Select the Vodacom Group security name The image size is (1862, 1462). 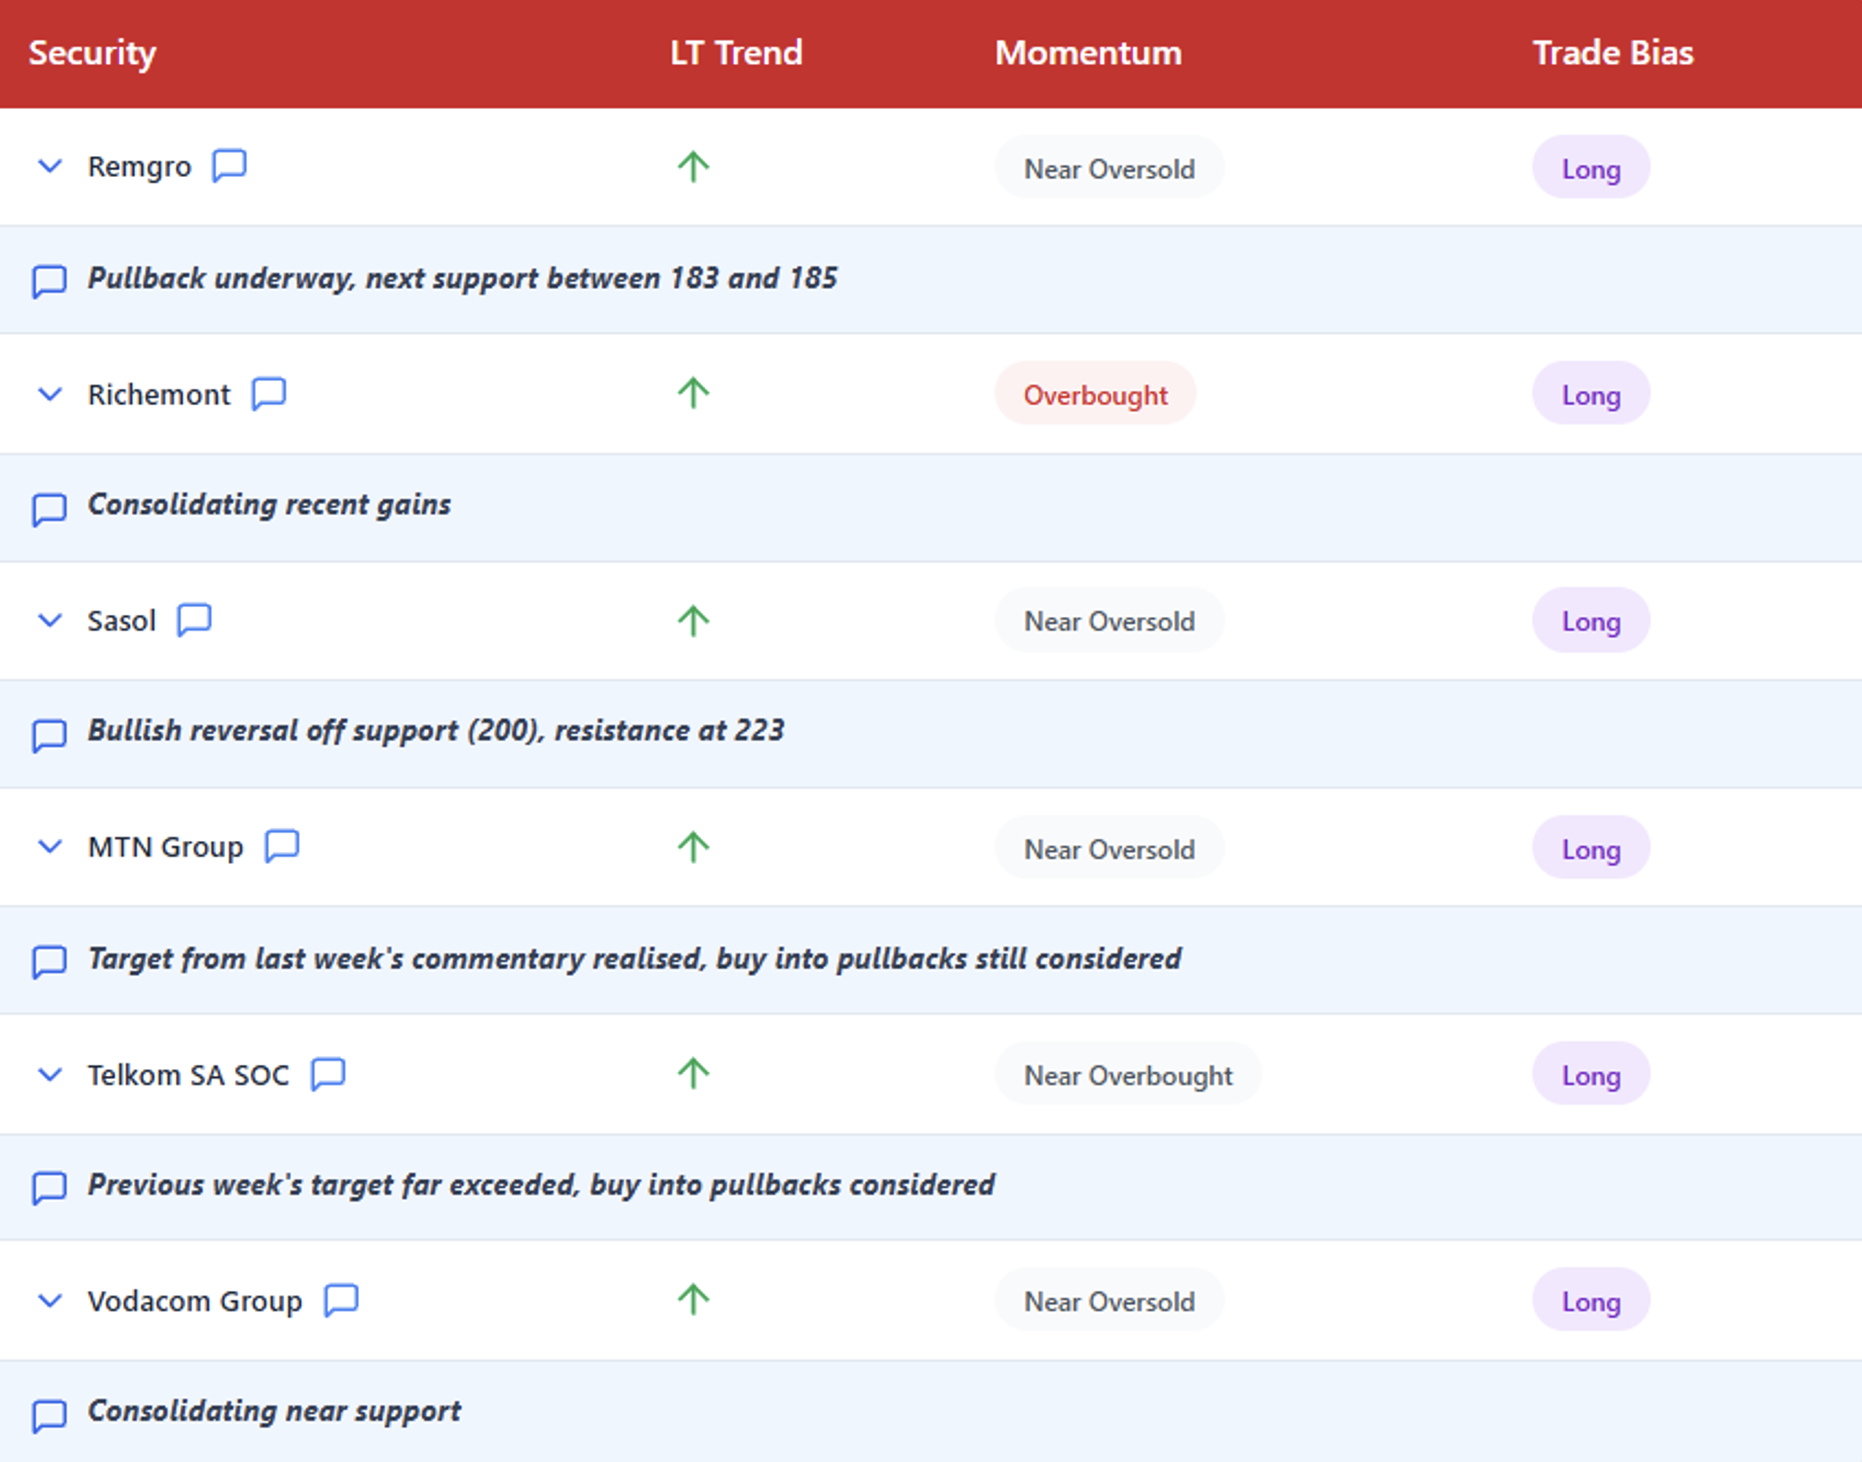click(195, 1301)
